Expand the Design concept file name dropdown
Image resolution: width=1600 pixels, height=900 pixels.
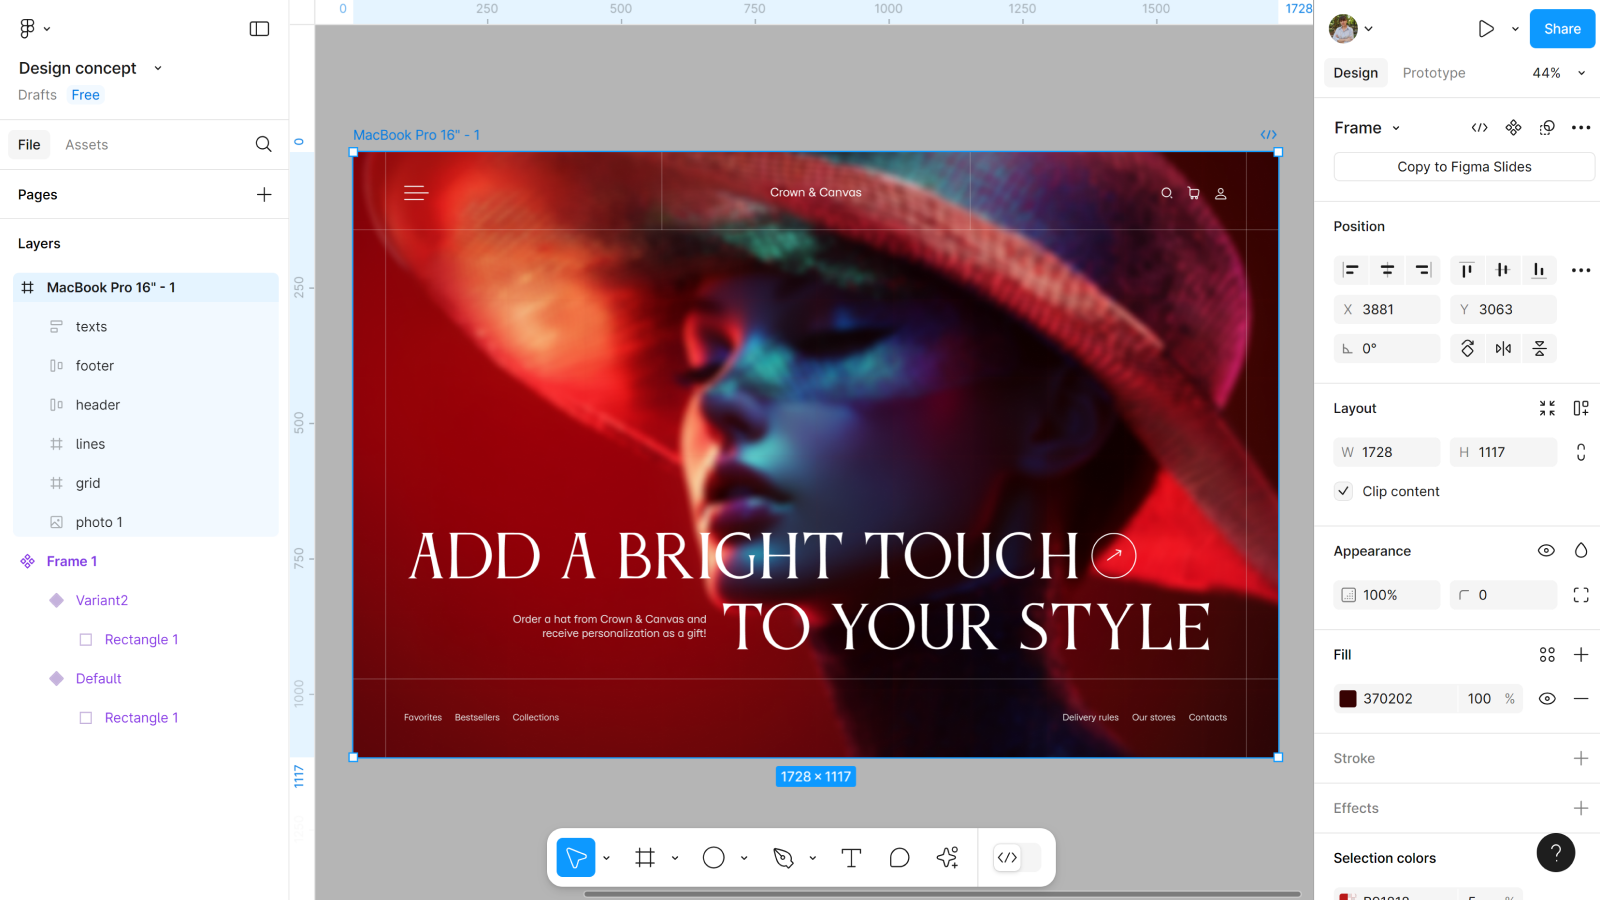click(158, 68)
